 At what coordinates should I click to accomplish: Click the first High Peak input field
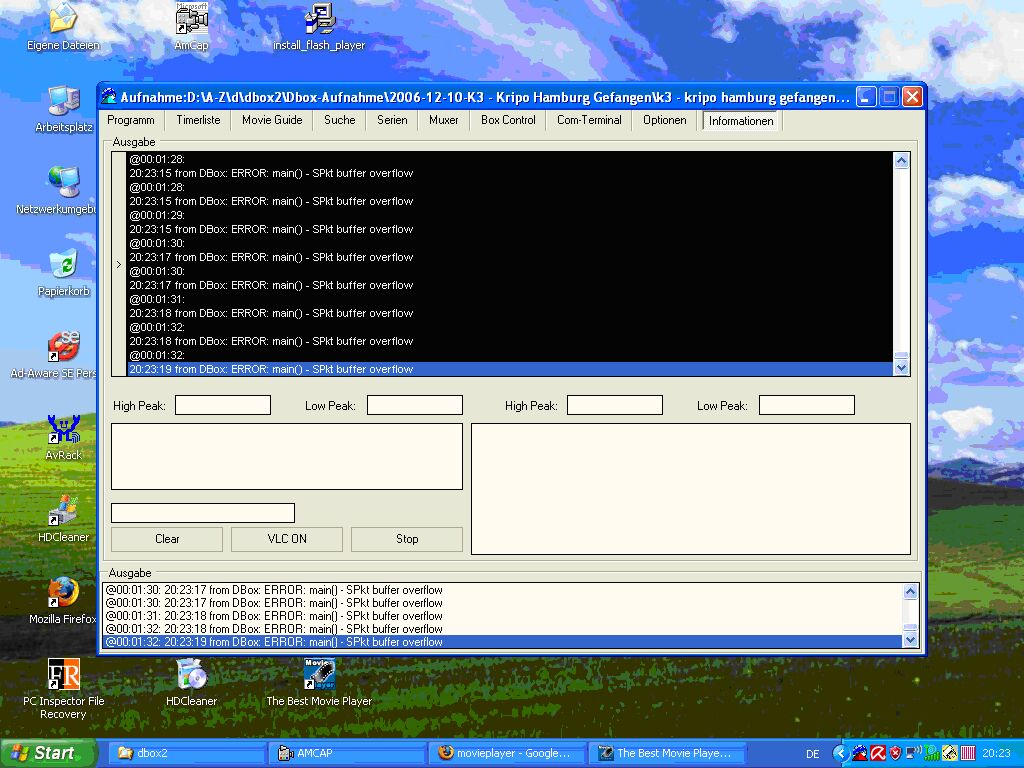click(x=223, y=405)
